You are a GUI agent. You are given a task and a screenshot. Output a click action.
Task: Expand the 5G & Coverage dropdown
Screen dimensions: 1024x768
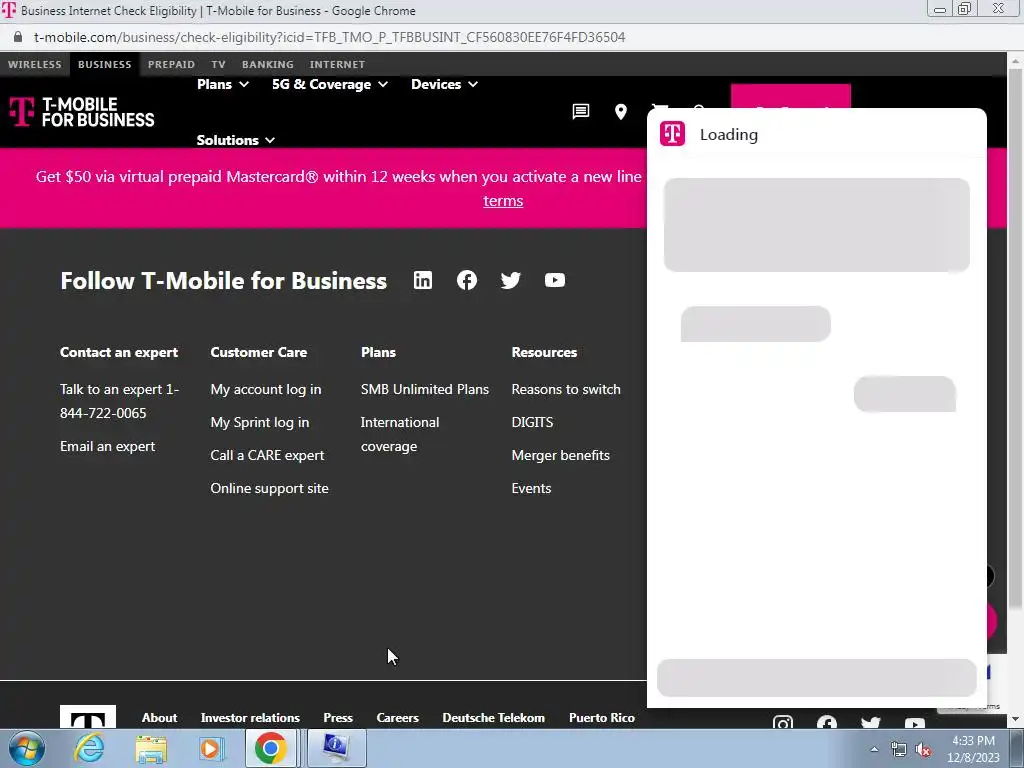(x=330, y=84)
